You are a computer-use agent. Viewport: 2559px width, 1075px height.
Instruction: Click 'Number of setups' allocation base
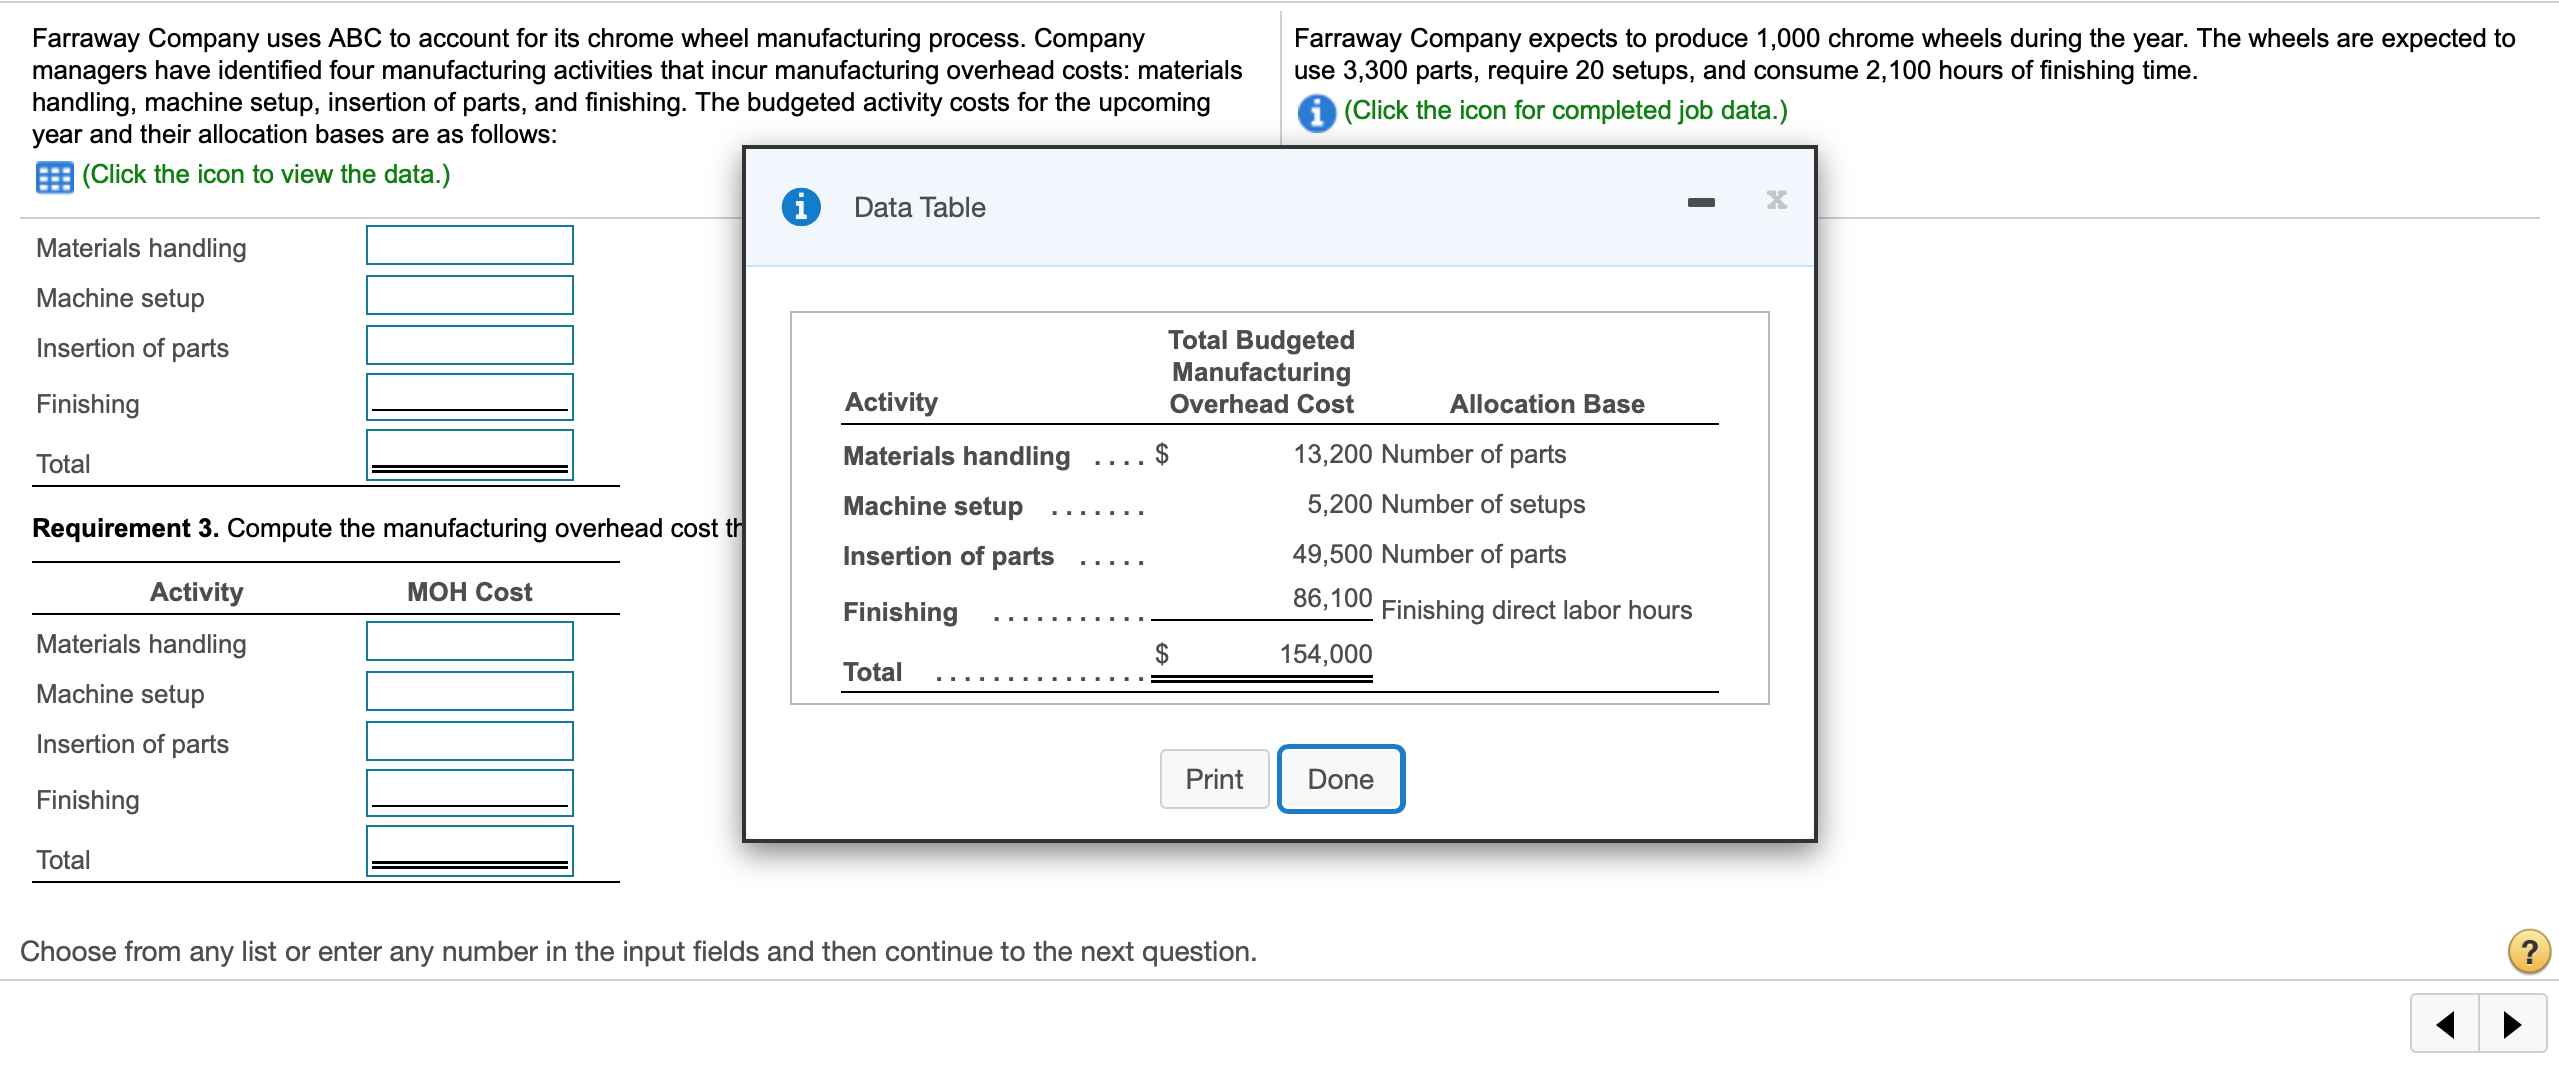click(1483, 504)
